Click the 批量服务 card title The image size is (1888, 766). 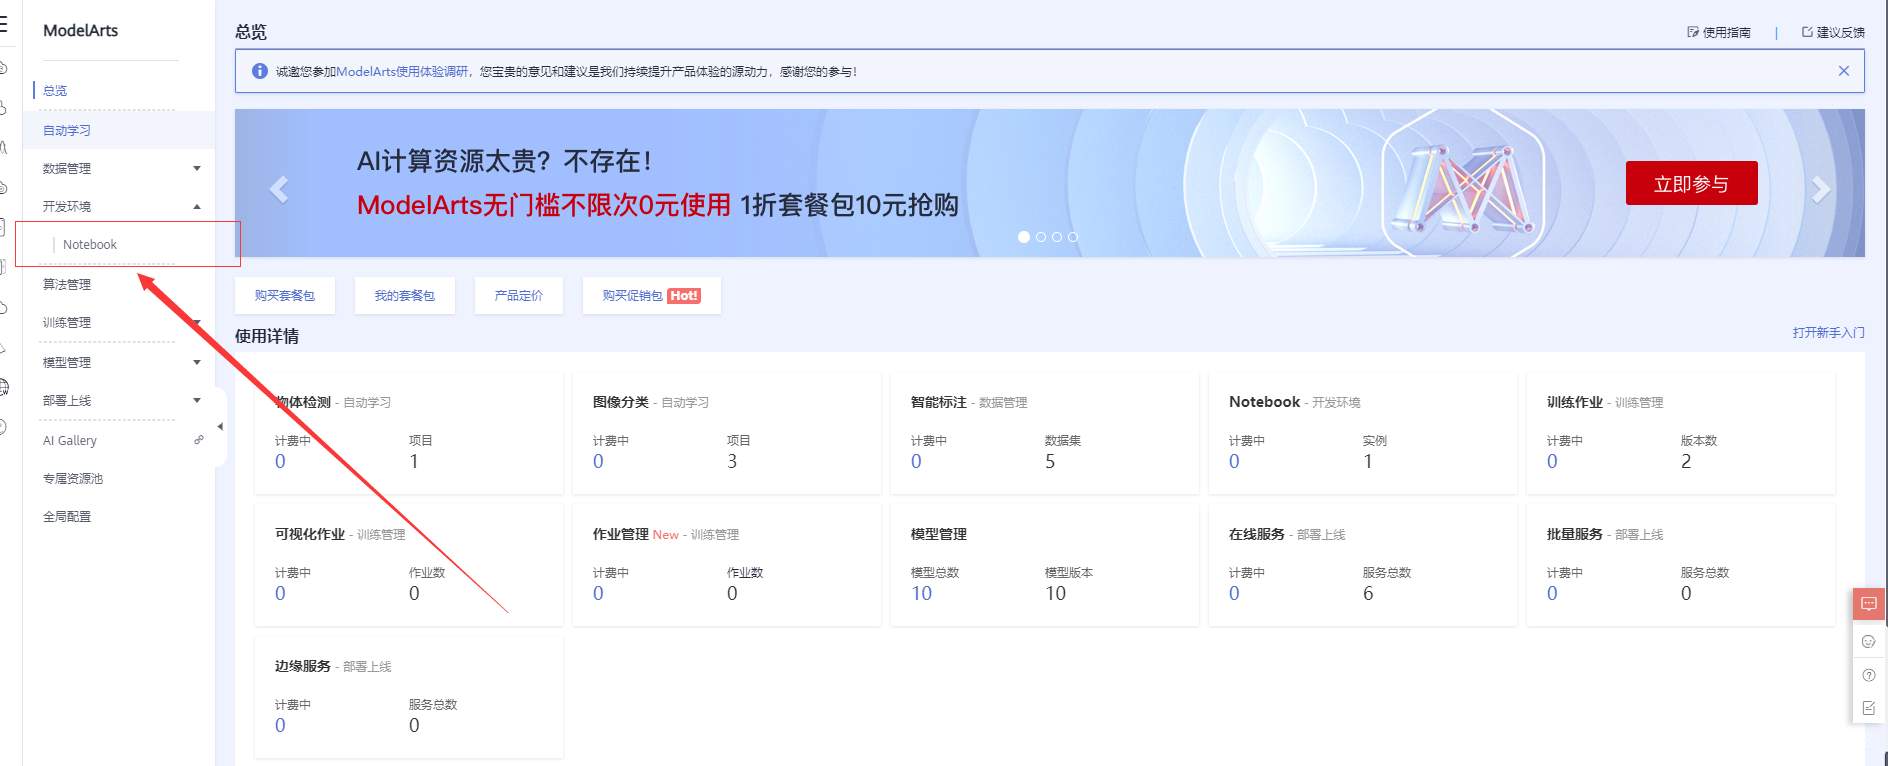(x=1575, y=534)
